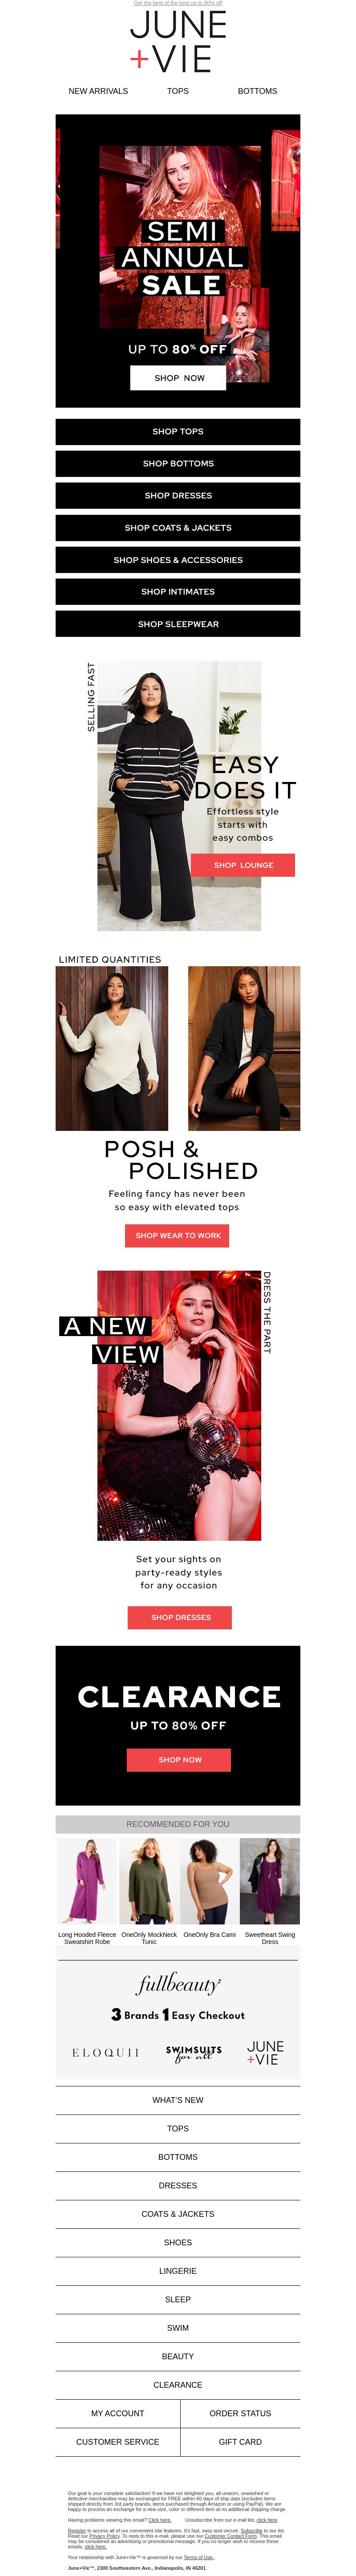Viewport: 356px width, 2576px height.
Task: Click Shop Wear To Work button
Action: point(178,1236)
